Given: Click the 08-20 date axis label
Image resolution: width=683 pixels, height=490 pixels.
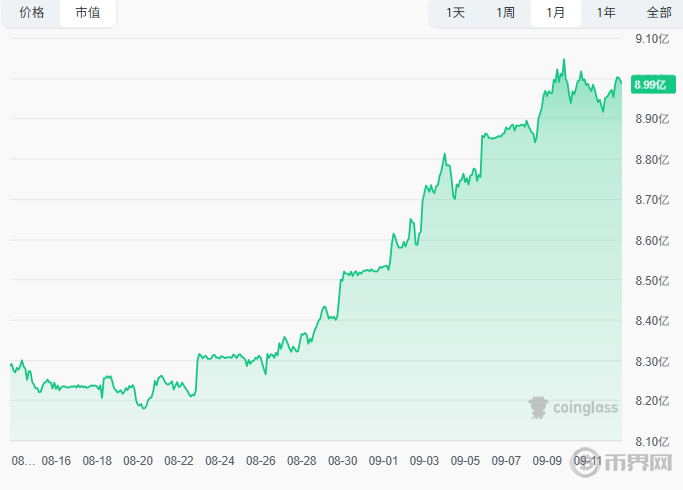Looking at the screenshot, I should 138,461.
